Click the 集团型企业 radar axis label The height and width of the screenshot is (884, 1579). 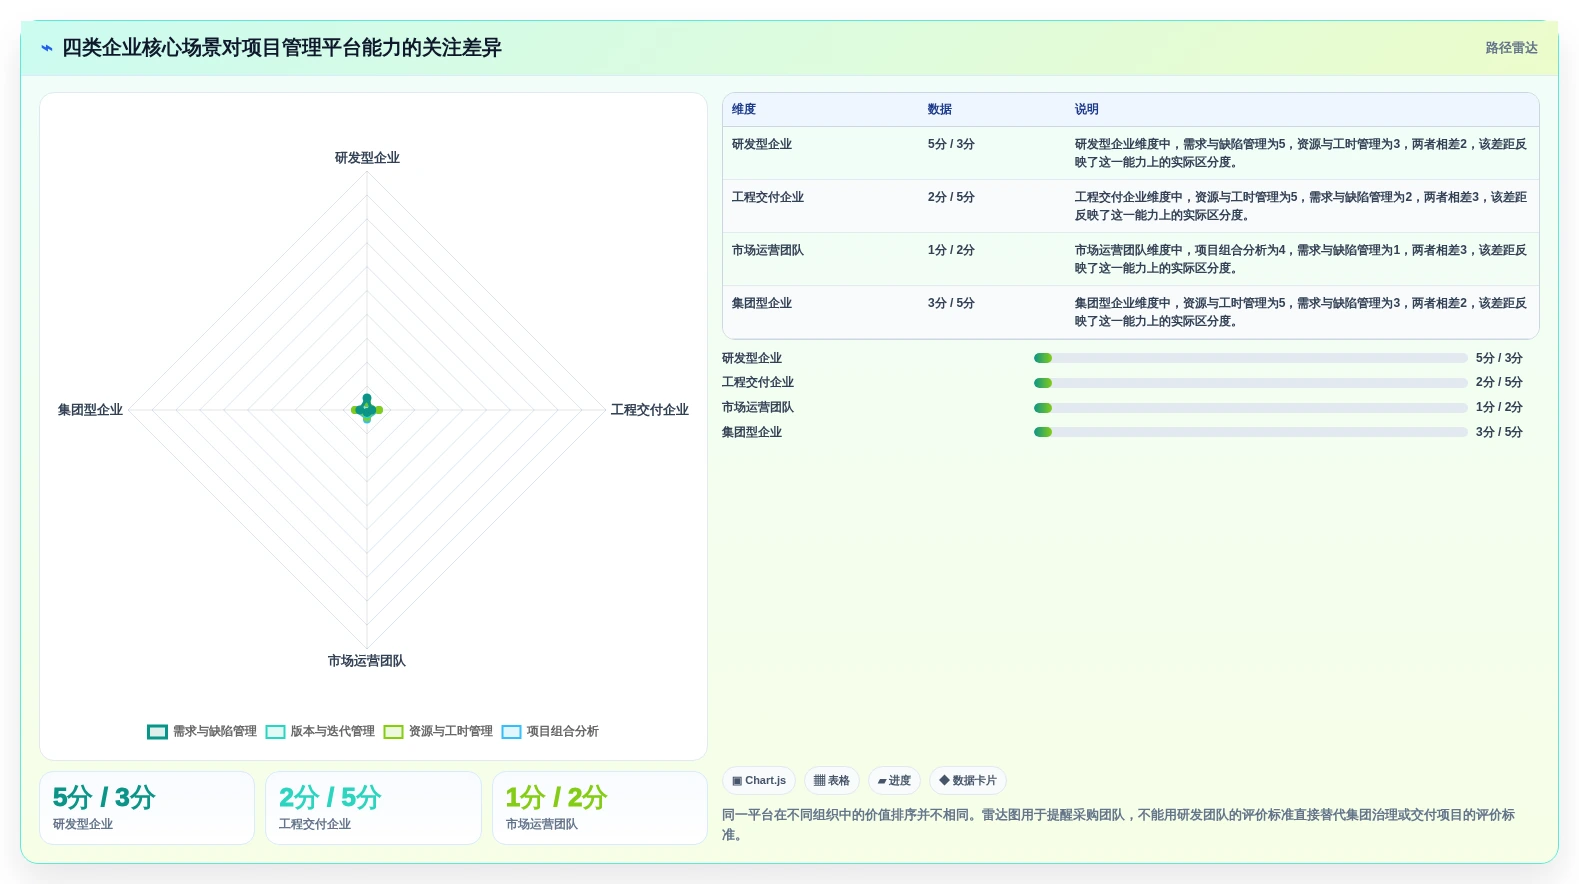pos(90,410)
